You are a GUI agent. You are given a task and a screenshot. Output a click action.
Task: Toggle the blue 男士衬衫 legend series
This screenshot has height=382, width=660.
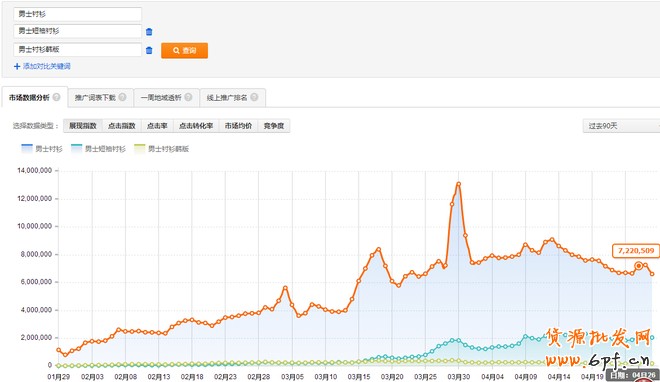pos(42,149)
